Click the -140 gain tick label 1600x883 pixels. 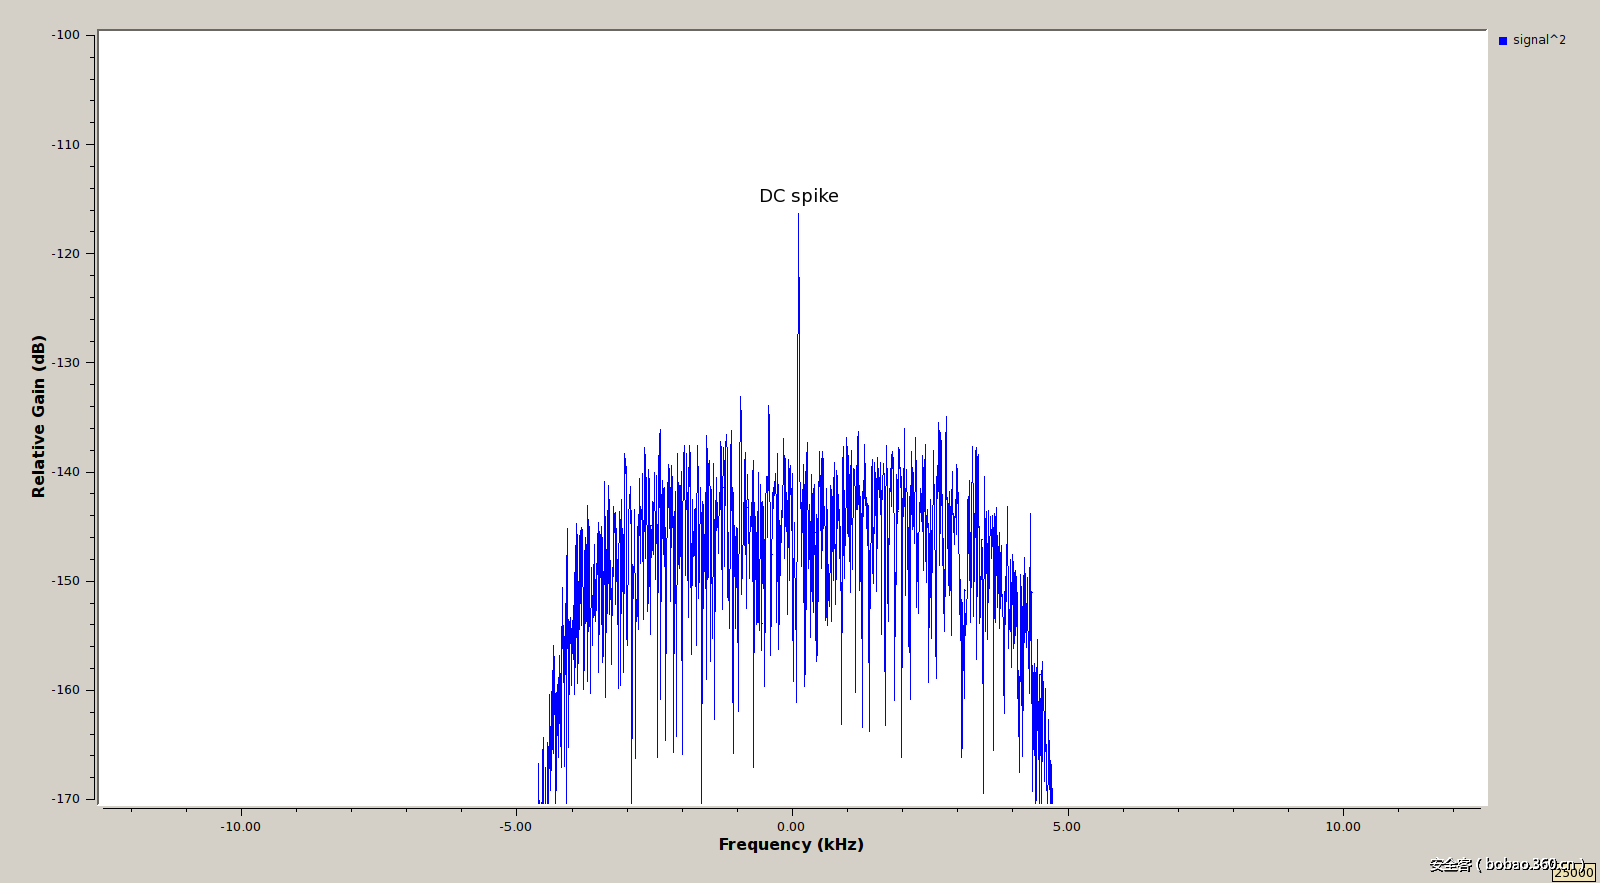coord(66,471)
